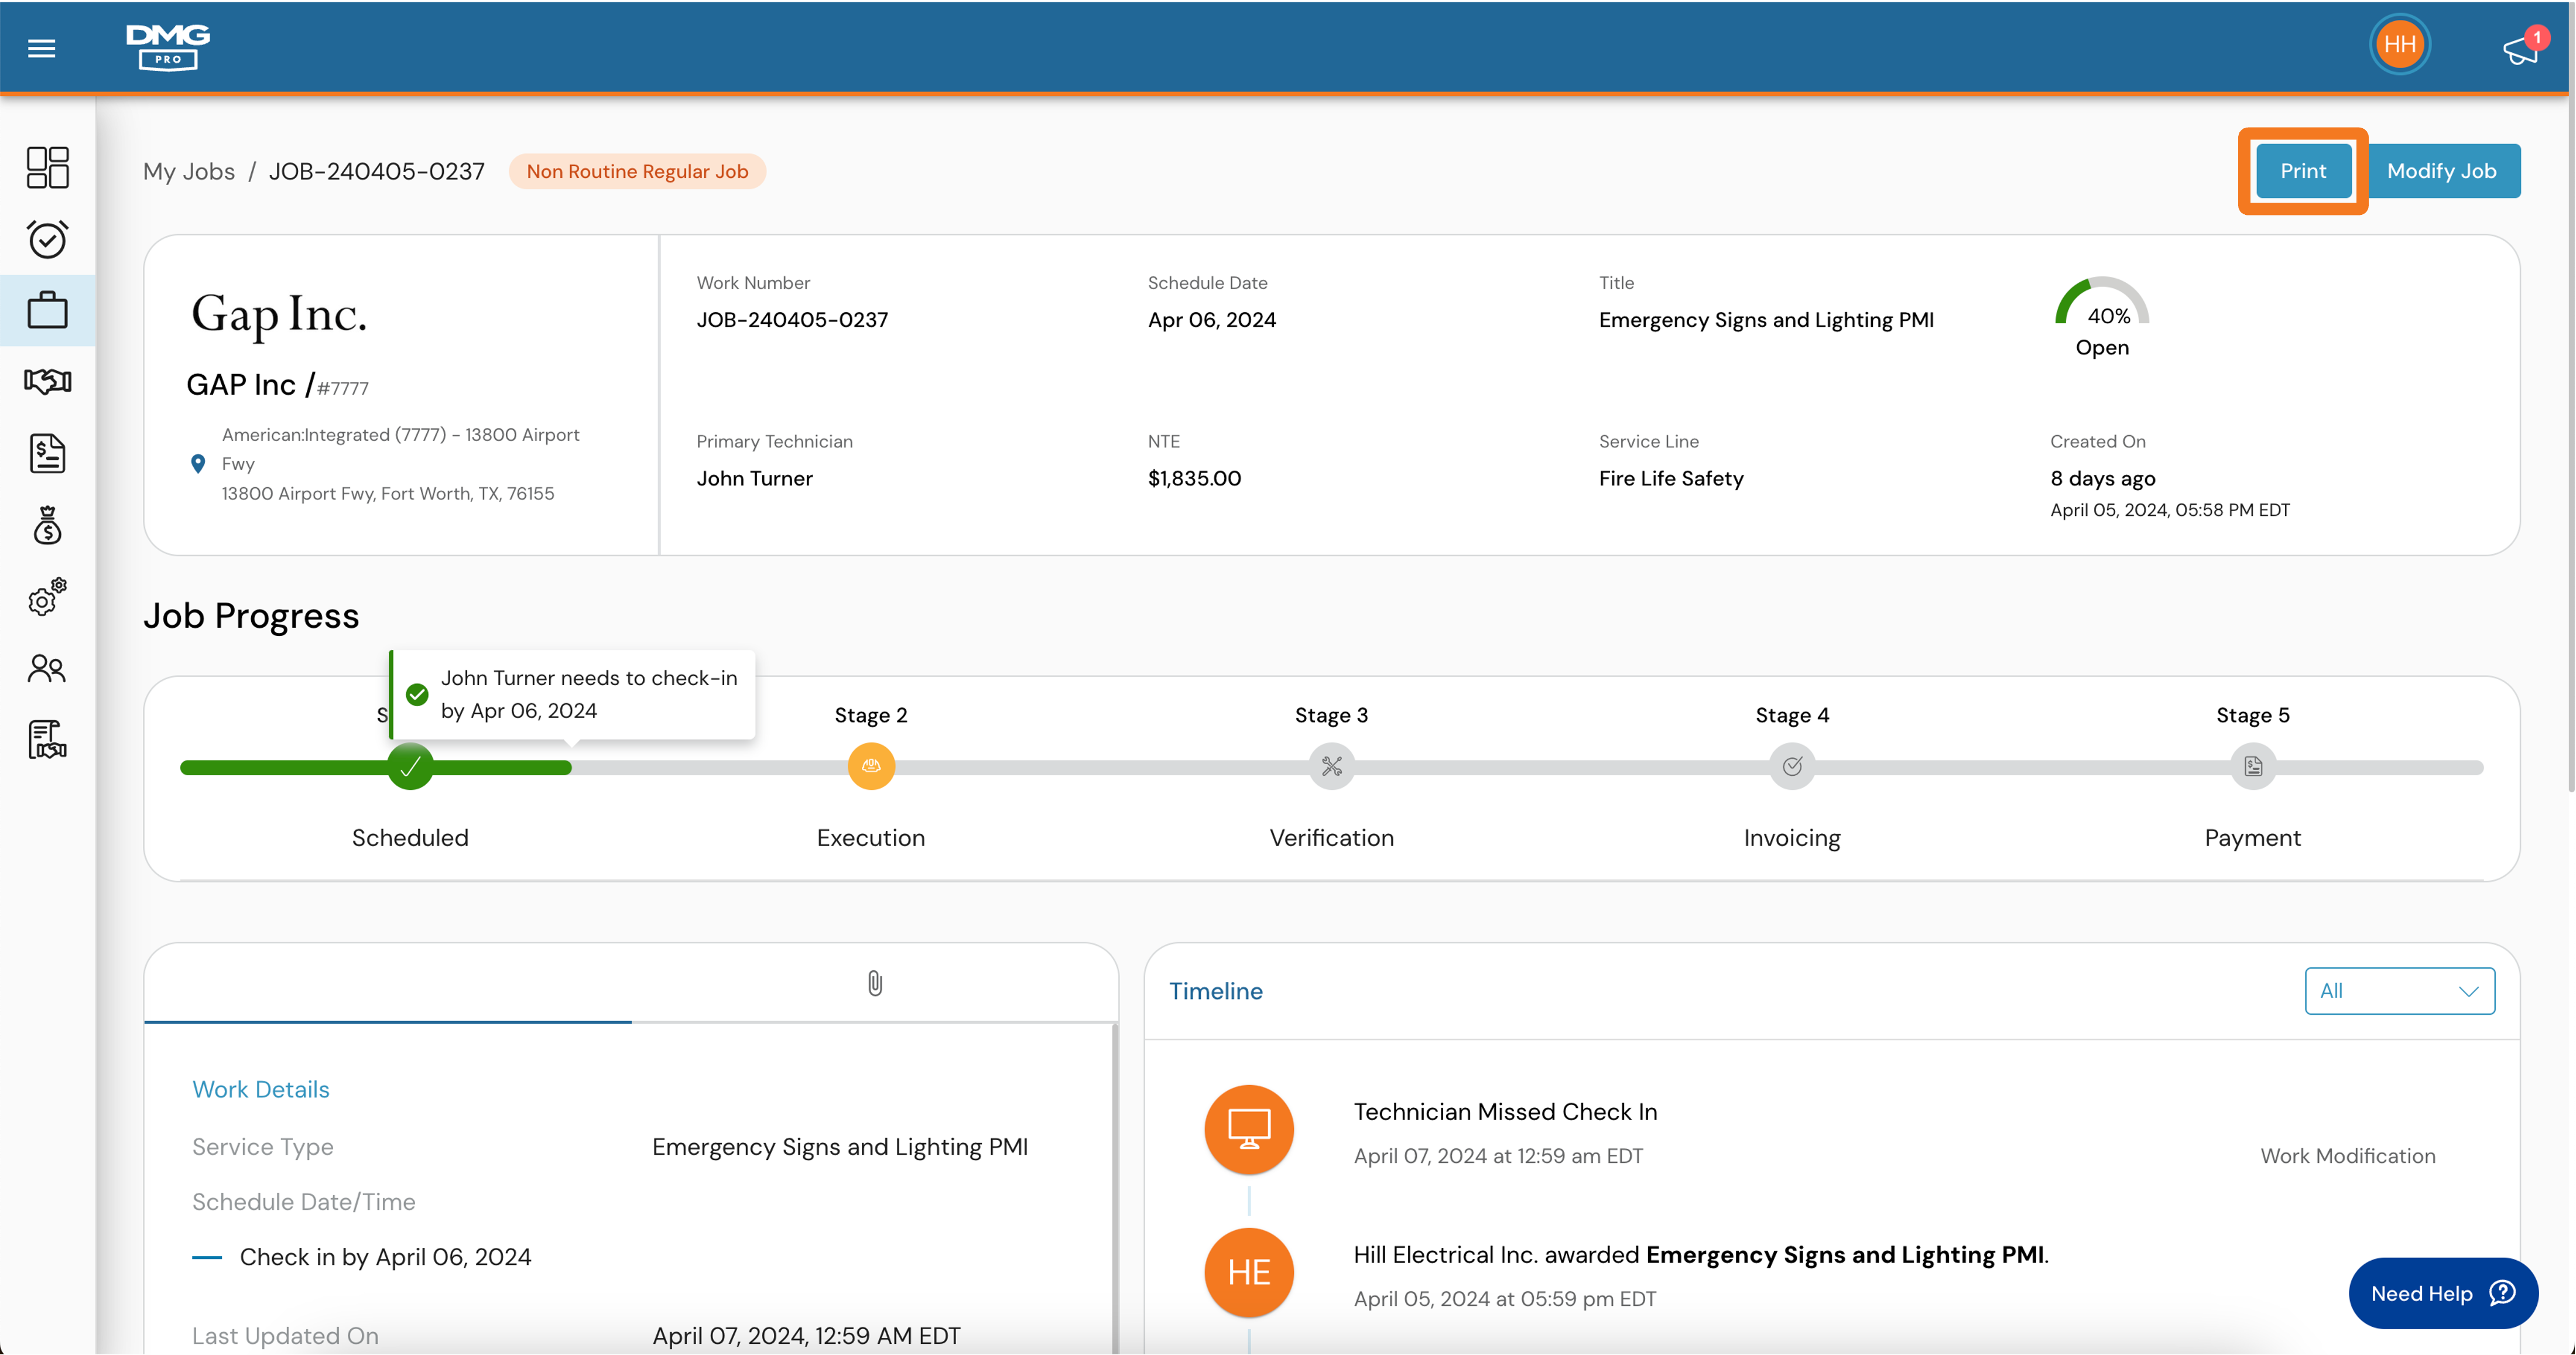Open the alarm clock check sidebar icon

[47, 239]
